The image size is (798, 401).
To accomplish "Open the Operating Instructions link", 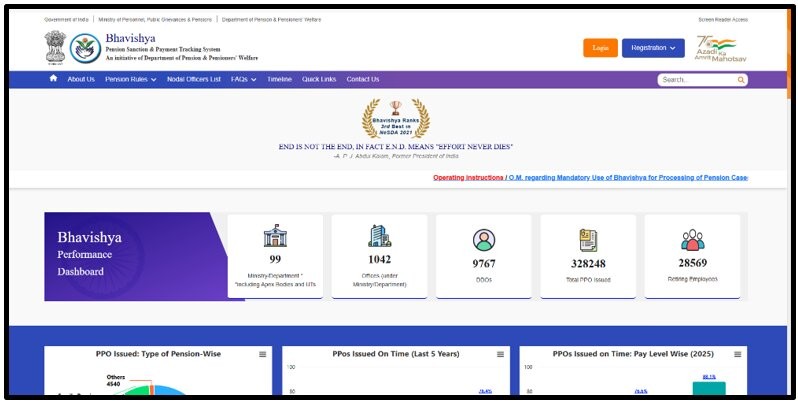I will coord(468,178).
